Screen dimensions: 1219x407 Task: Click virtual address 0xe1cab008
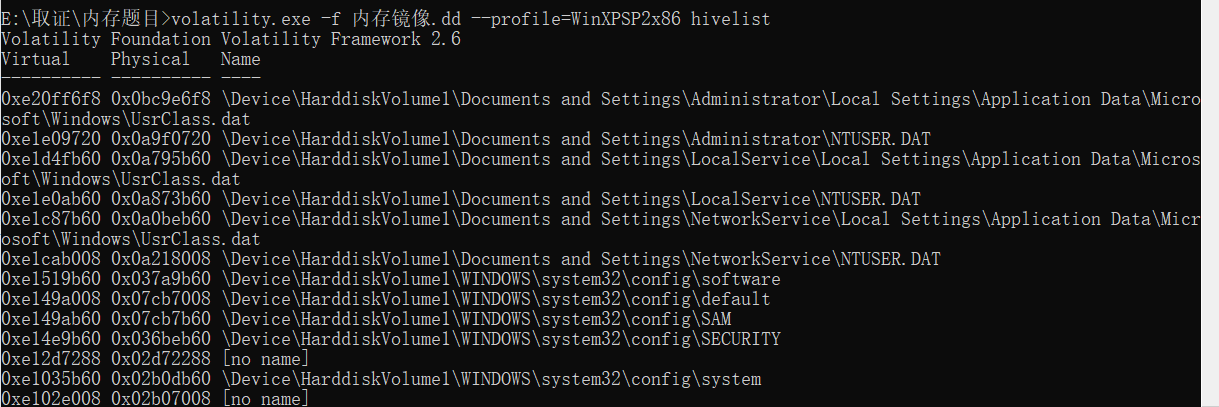[51, 259]
